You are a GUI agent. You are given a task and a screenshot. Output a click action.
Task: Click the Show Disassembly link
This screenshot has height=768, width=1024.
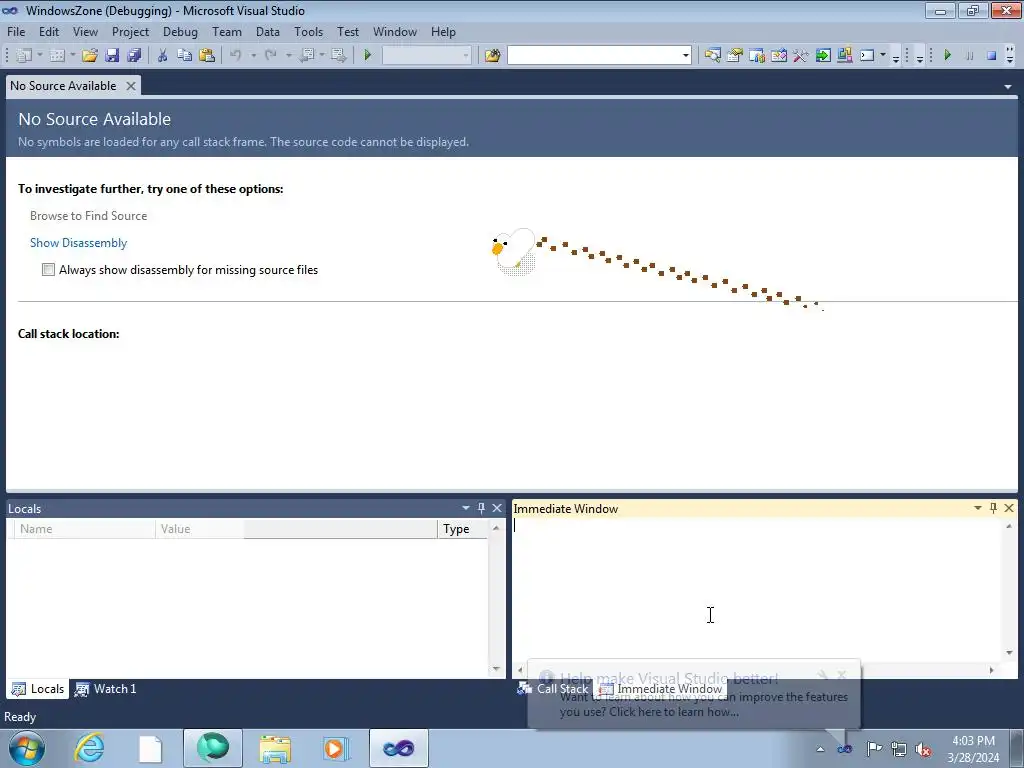(78, 243)
